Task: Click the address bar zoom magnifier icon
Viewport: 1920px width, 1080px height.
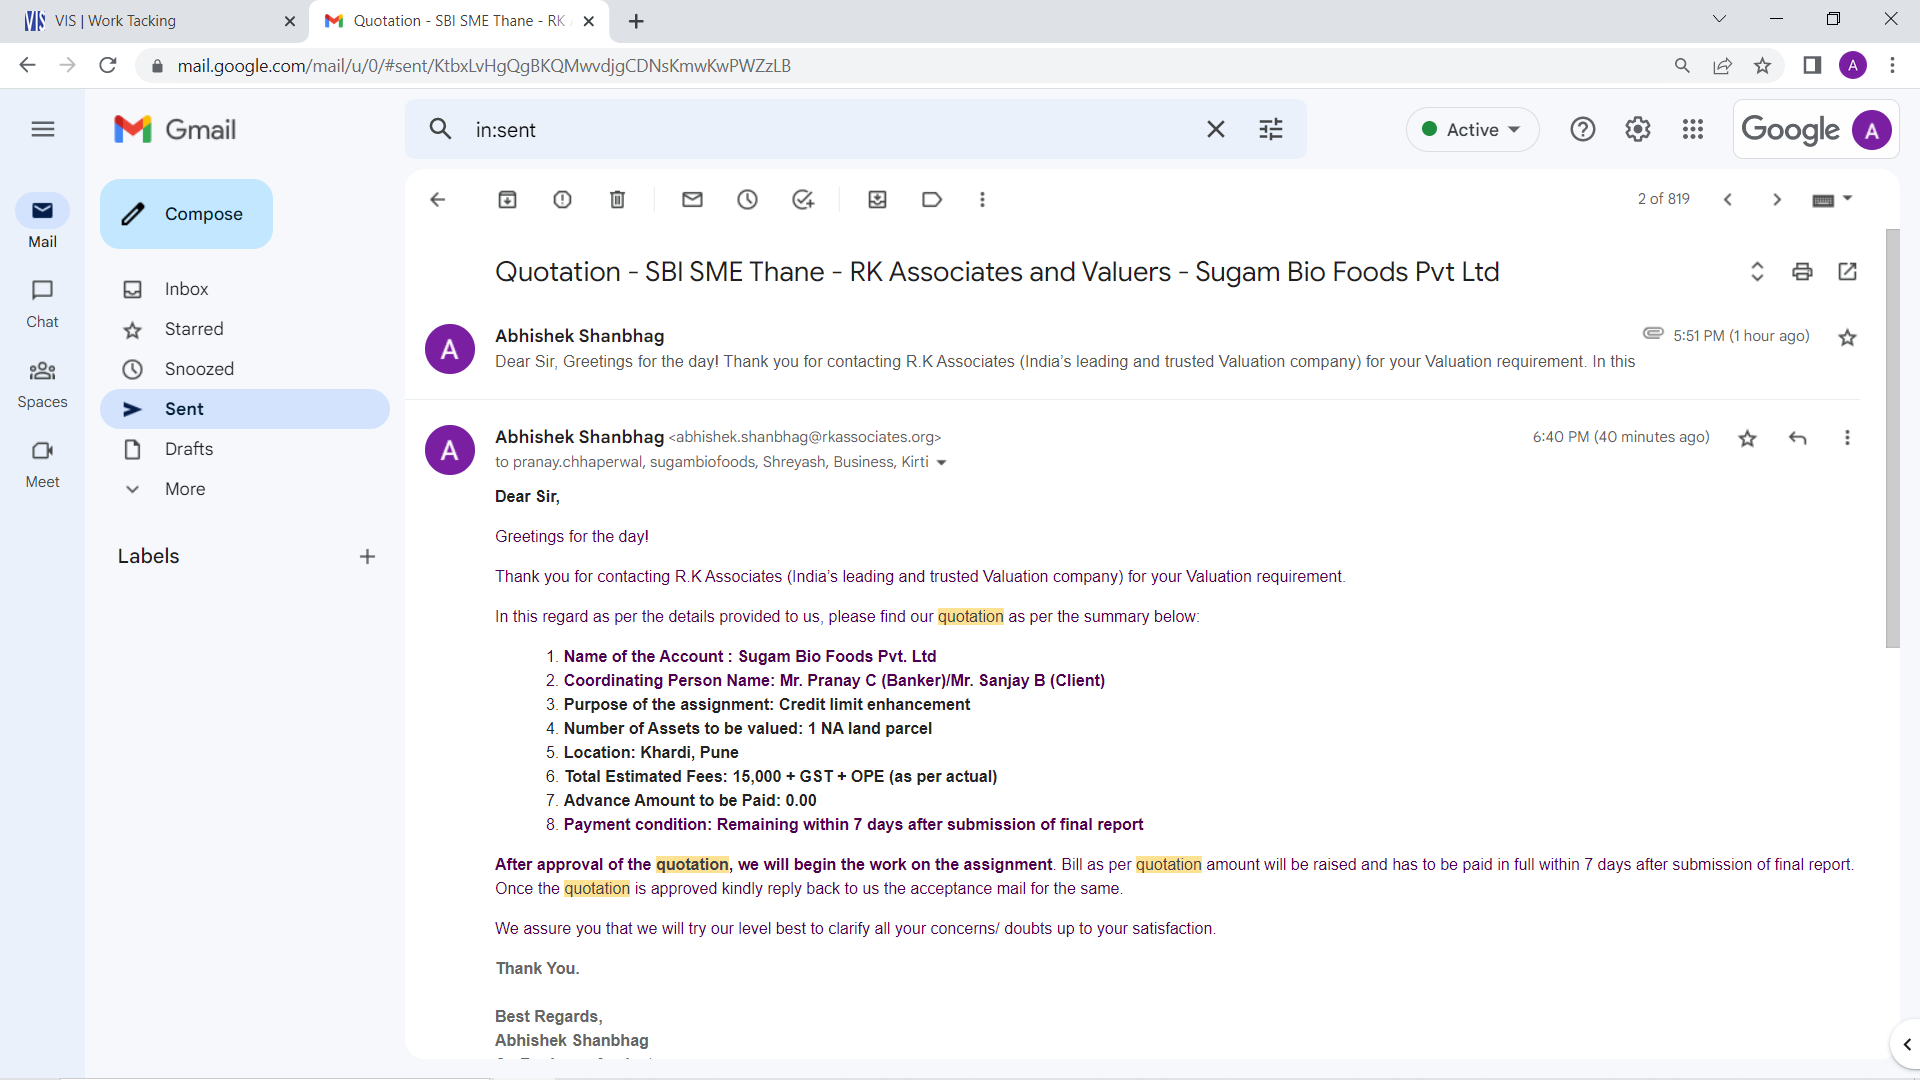Action: pos(1682,66)
